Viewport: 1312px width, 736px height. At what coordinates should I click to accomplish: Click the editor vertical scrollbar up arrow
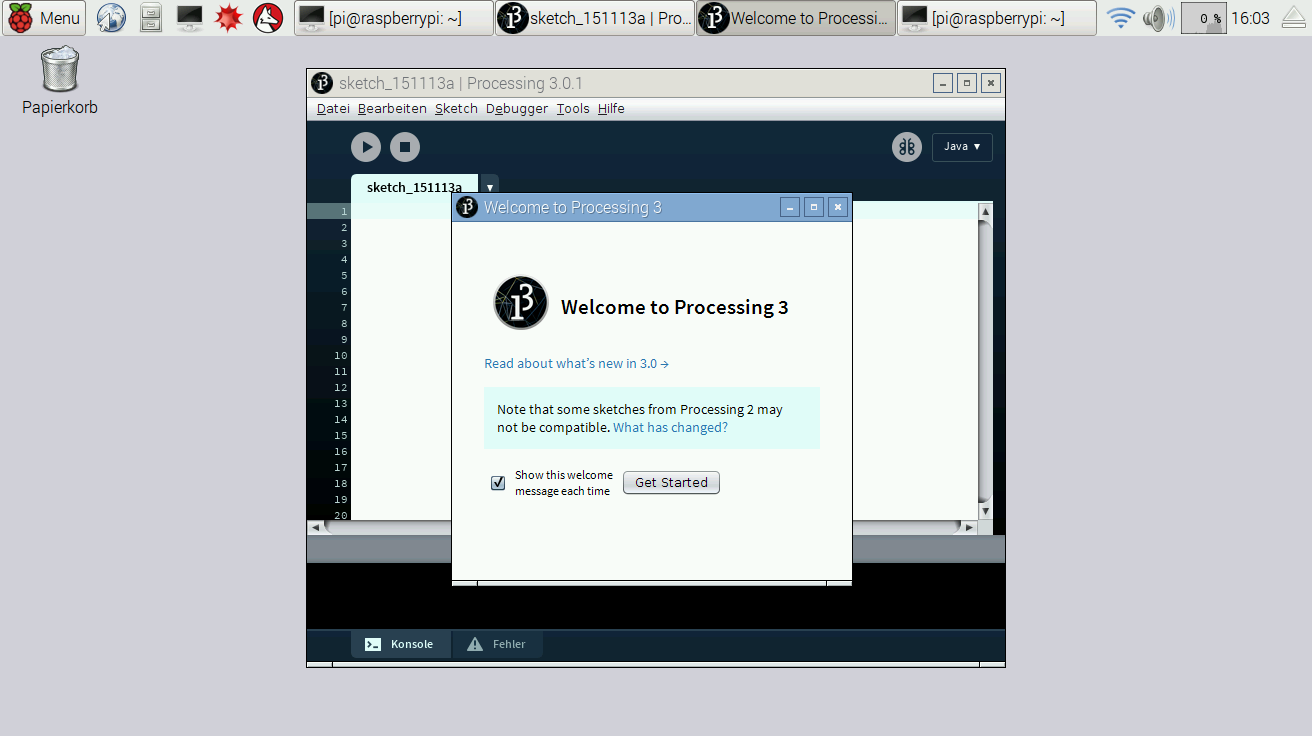click(985, 211)
